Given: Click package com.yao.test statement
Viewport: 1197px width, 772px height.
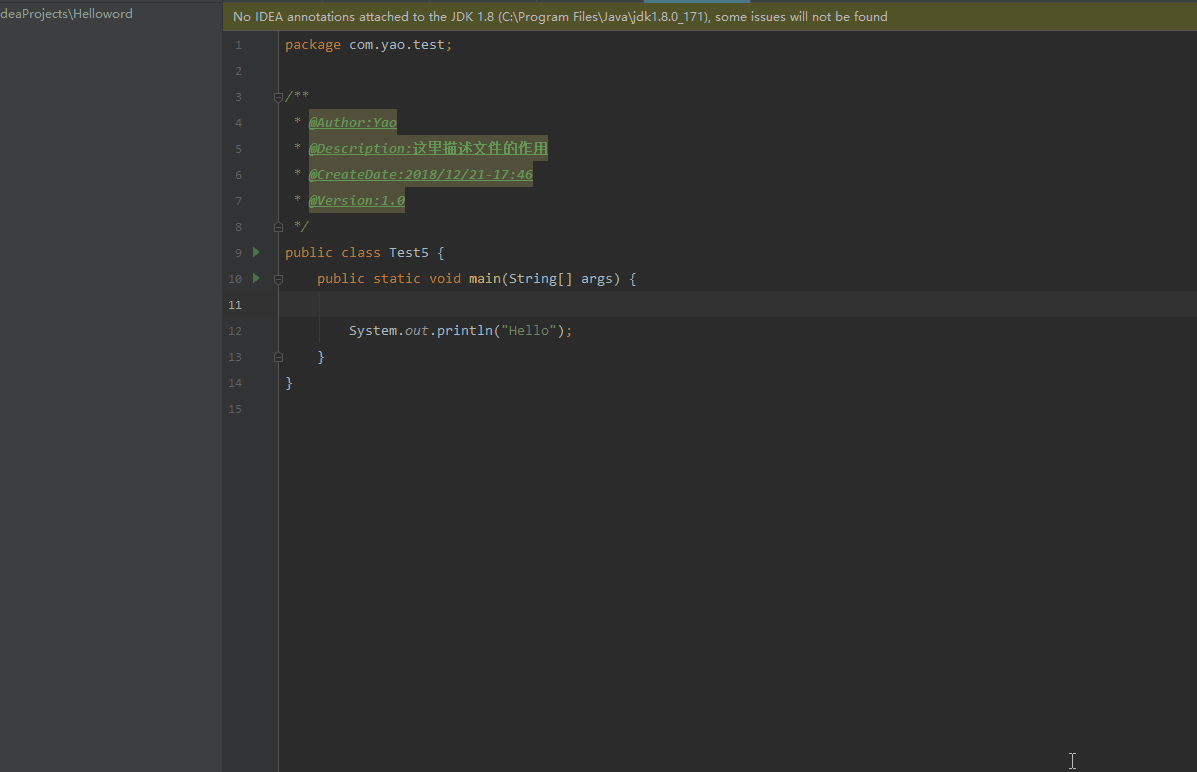Looking at the screenshot, I should [369, 44].
